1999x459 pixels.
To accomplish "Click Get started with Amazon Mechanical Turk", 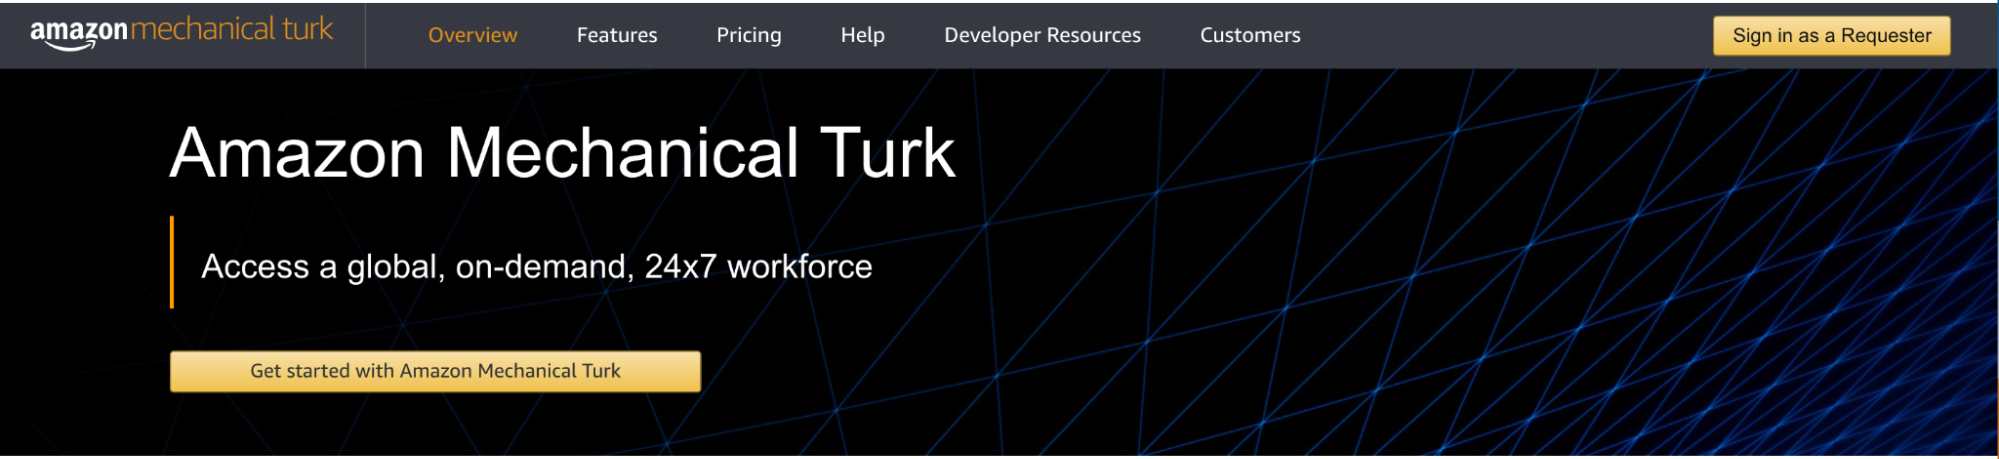I will point(435,371).
